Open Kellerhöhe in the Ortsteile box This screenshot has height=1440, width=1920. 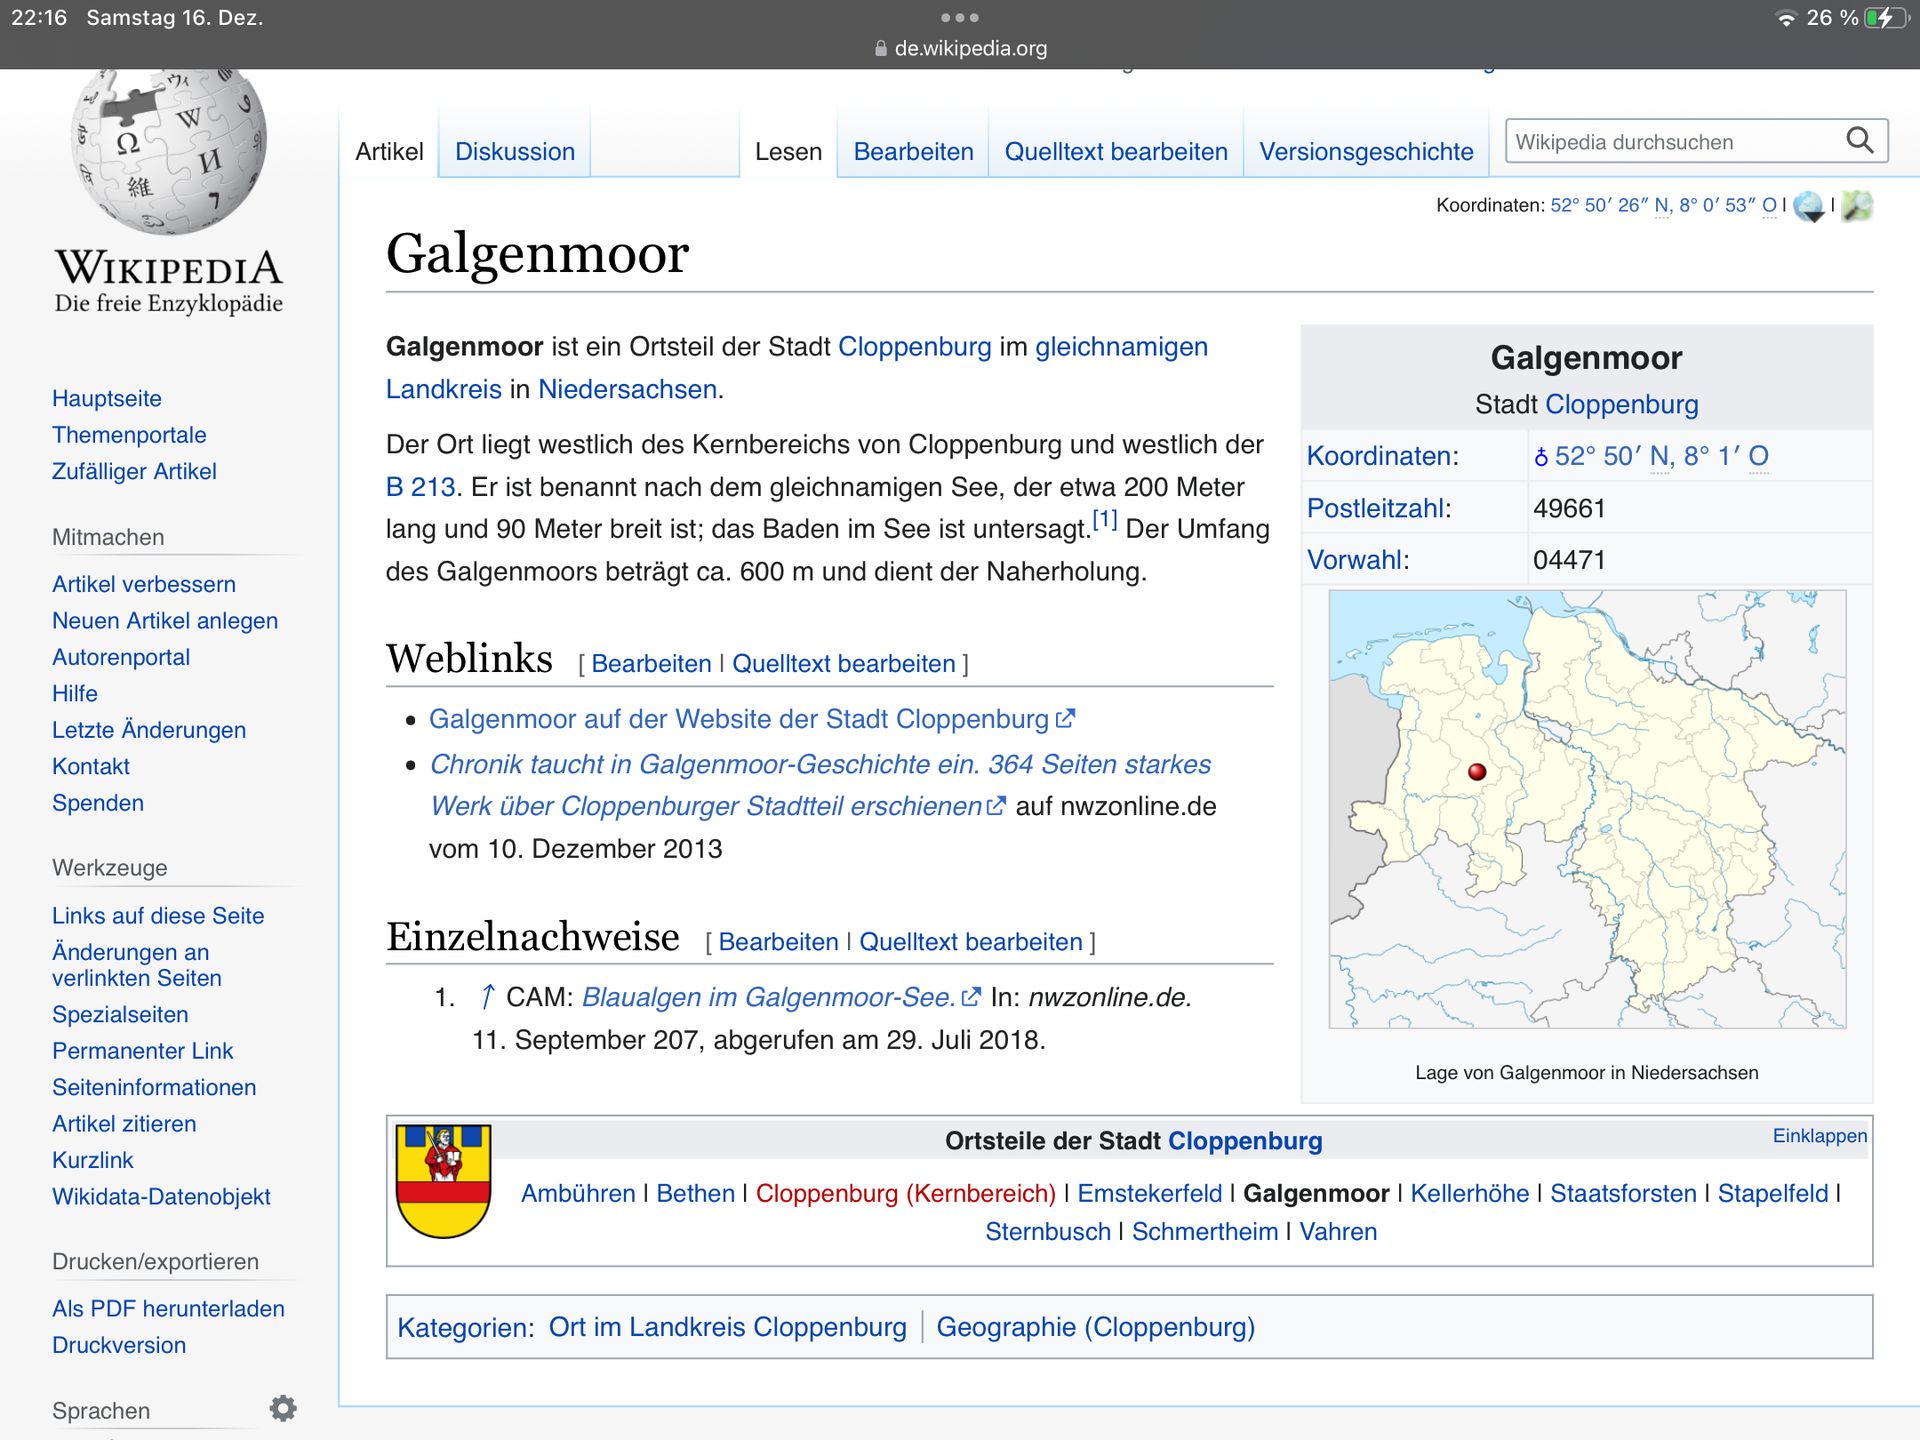(x=1469, y=1194)
